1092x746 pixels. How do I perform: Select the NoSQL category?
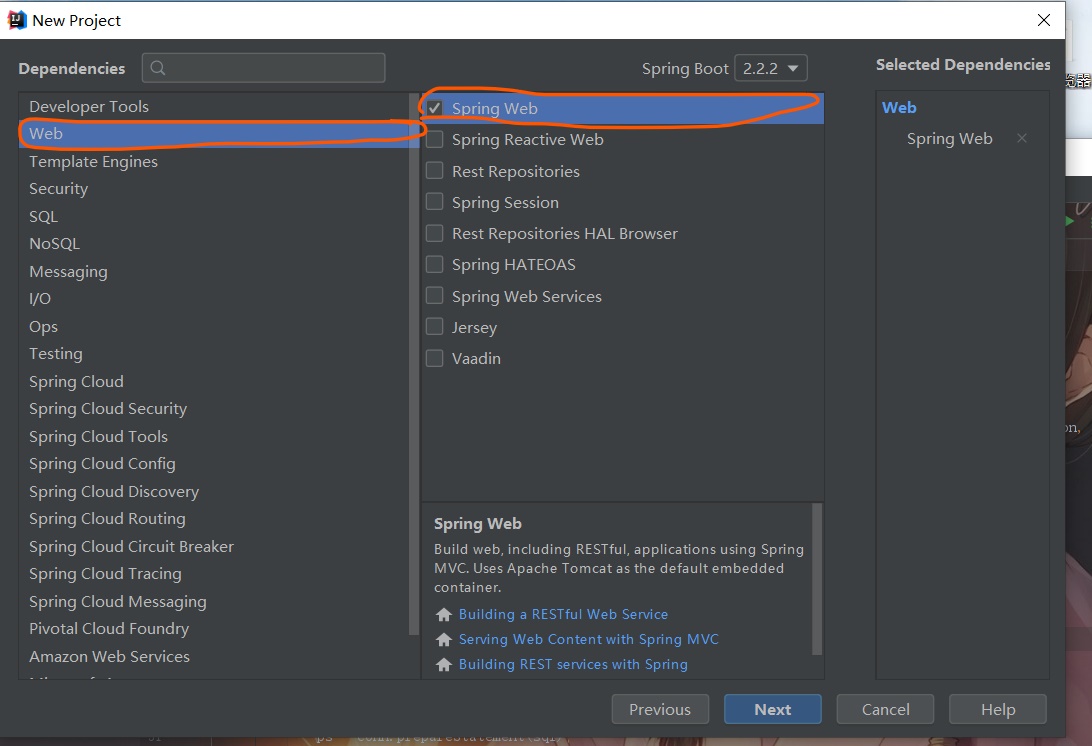click(x=214, y=244)
